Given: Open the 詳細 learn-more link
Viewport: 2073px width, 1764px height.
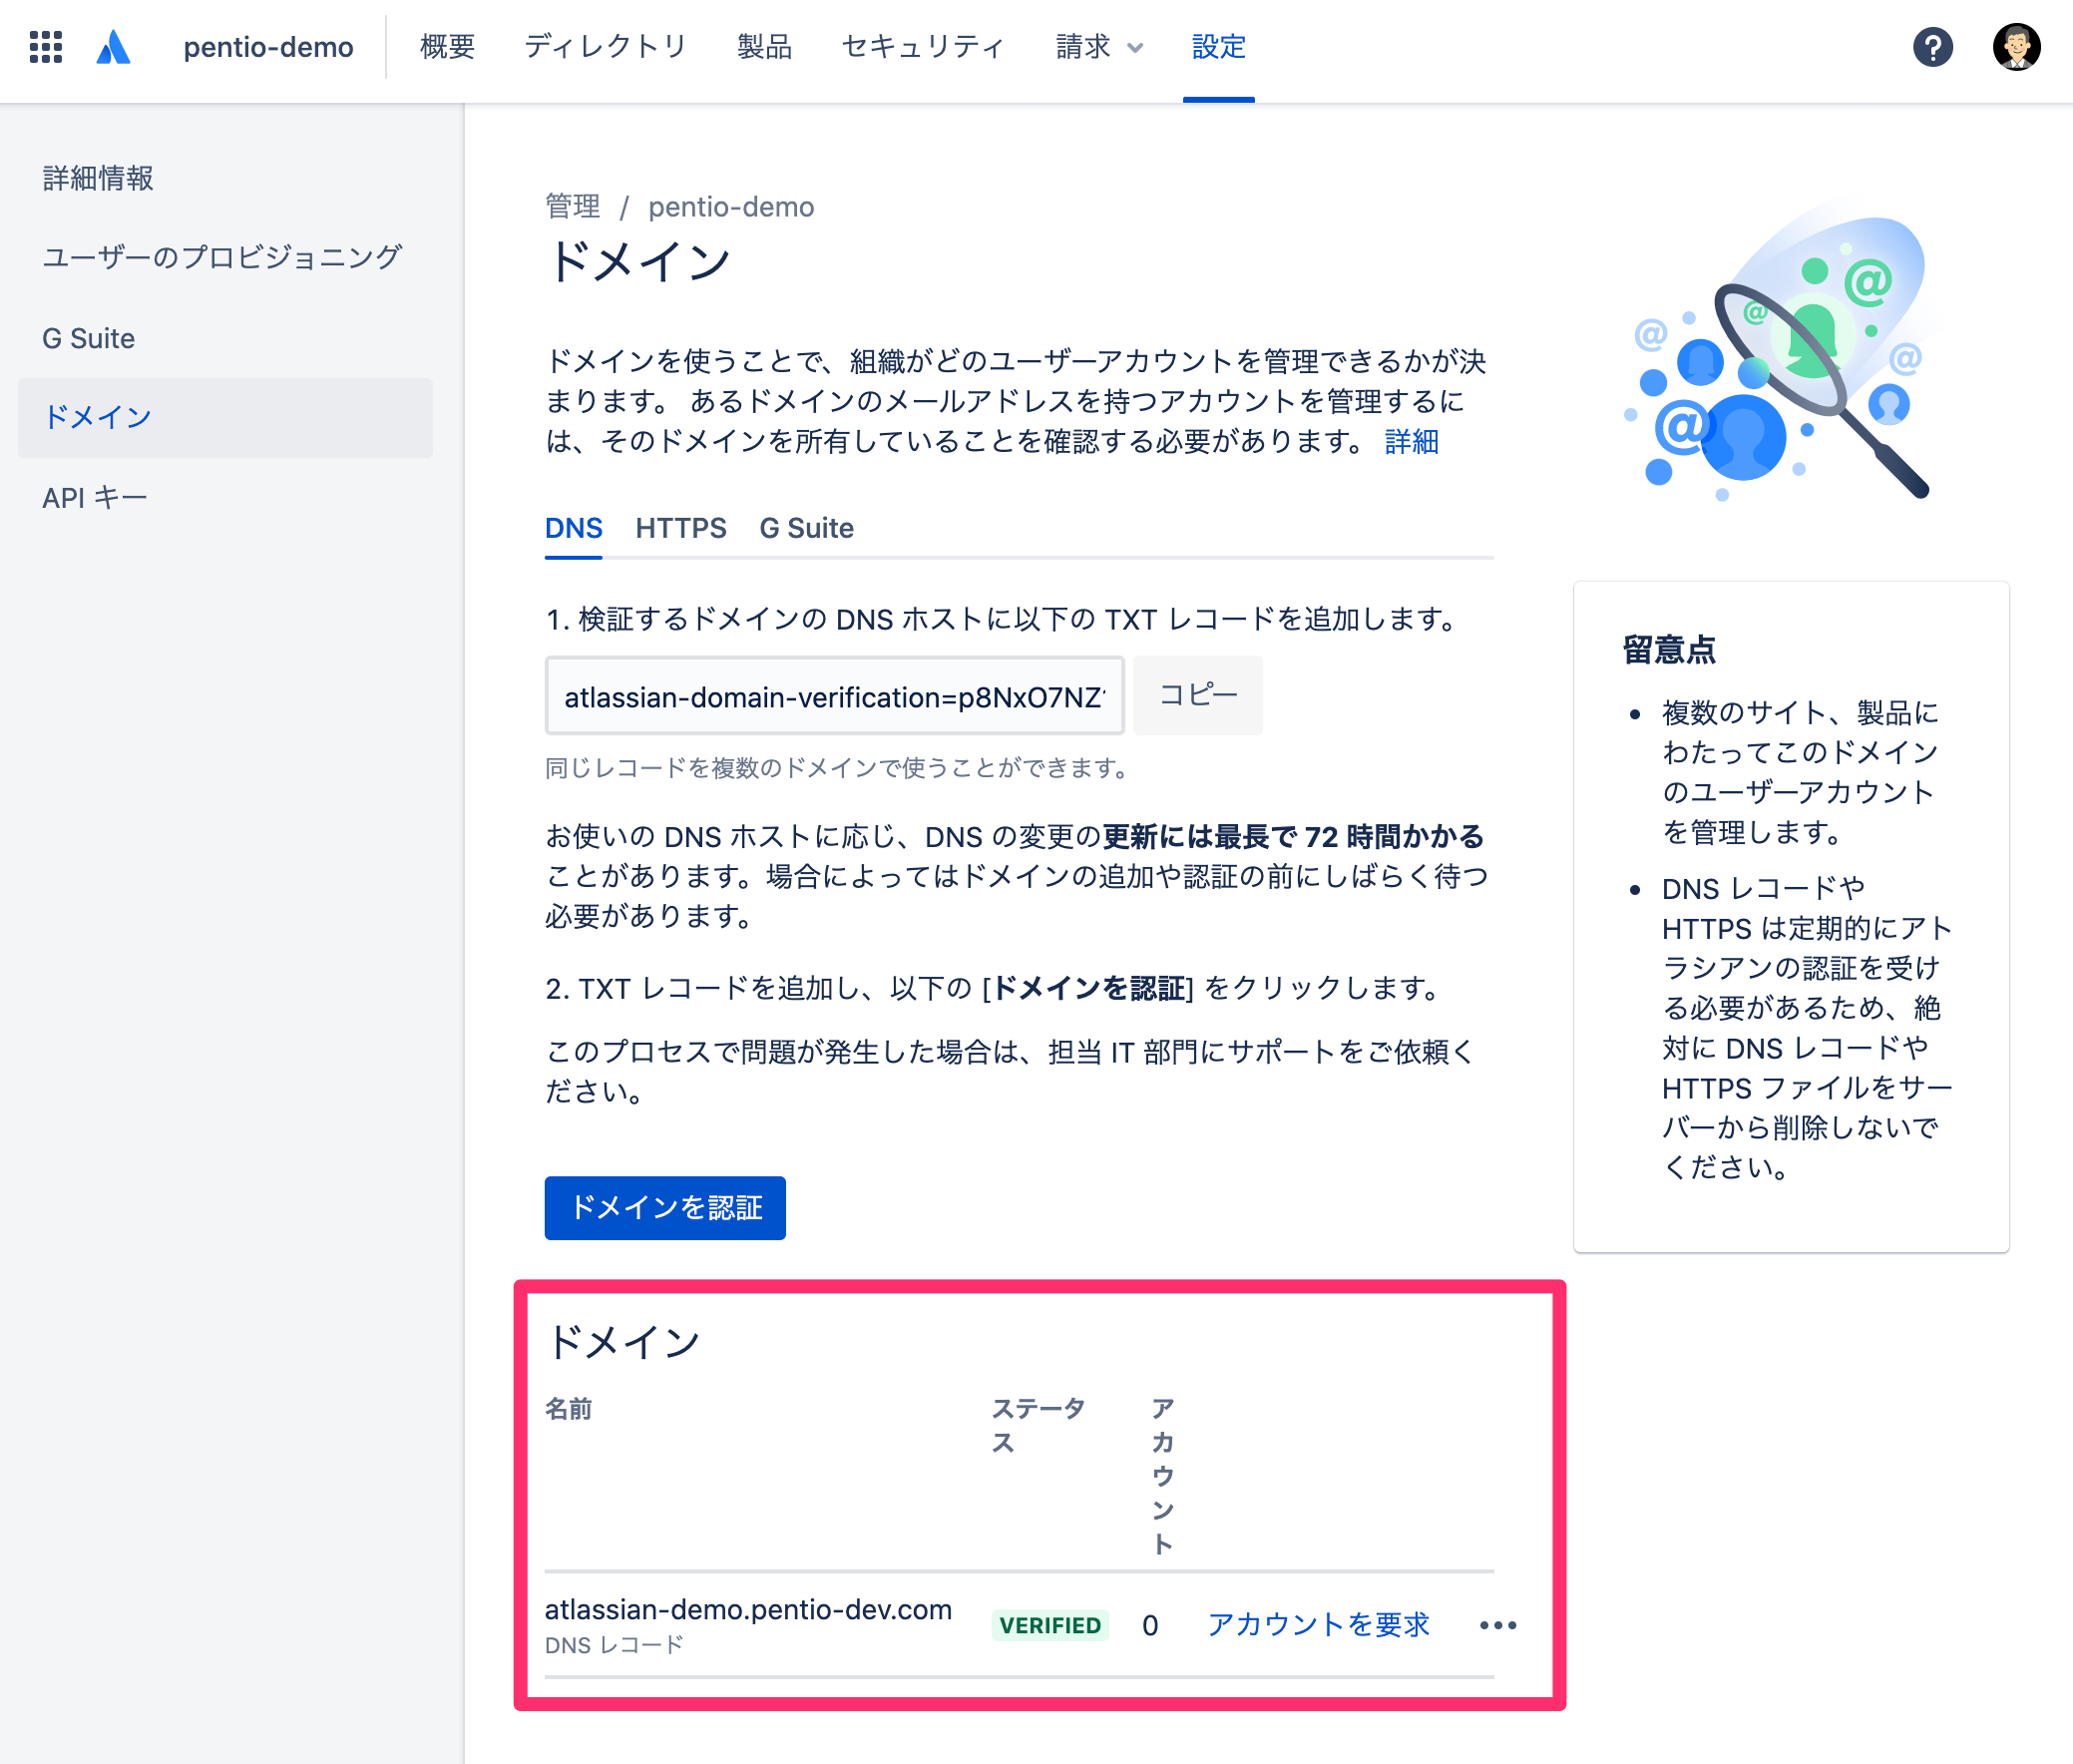Looking at the screenshot, I should [x=1411, y=441].
